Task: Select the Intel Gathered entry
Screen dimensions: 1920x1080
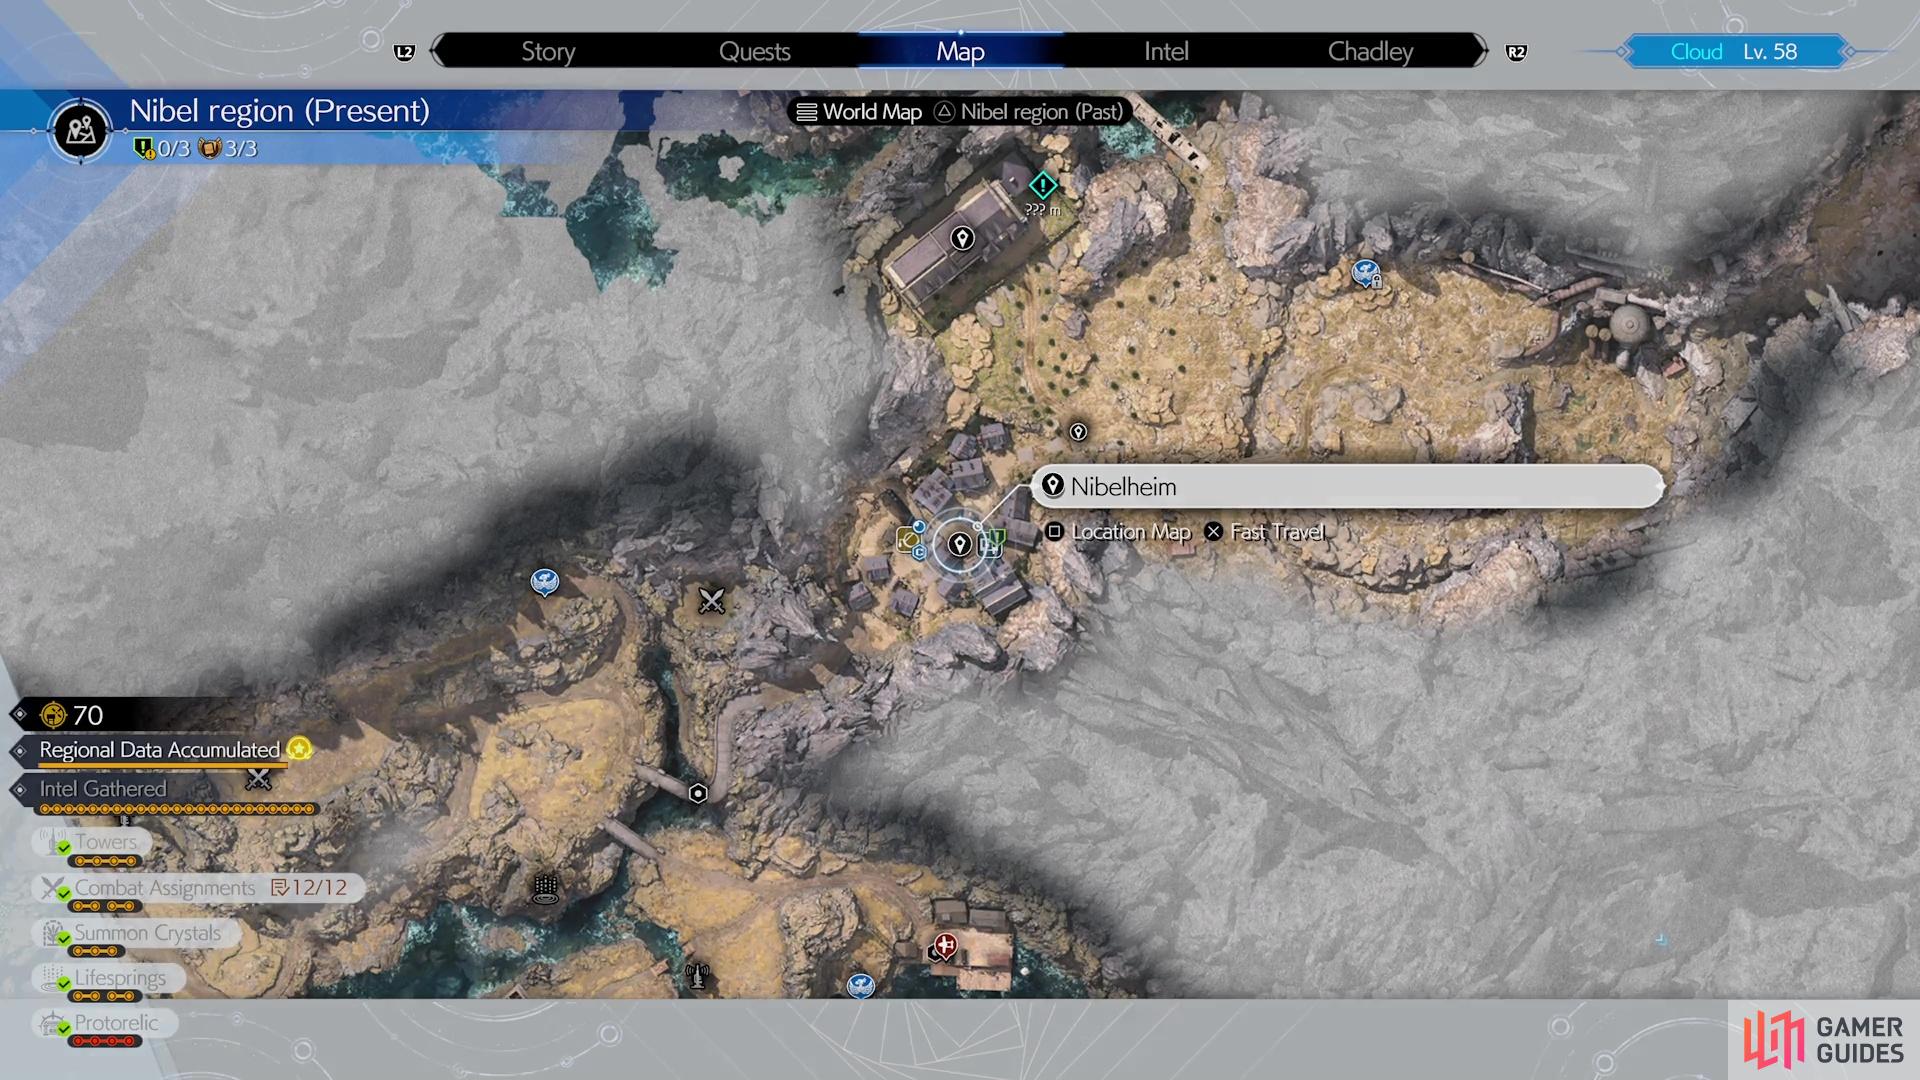Action: click(103, 789)
